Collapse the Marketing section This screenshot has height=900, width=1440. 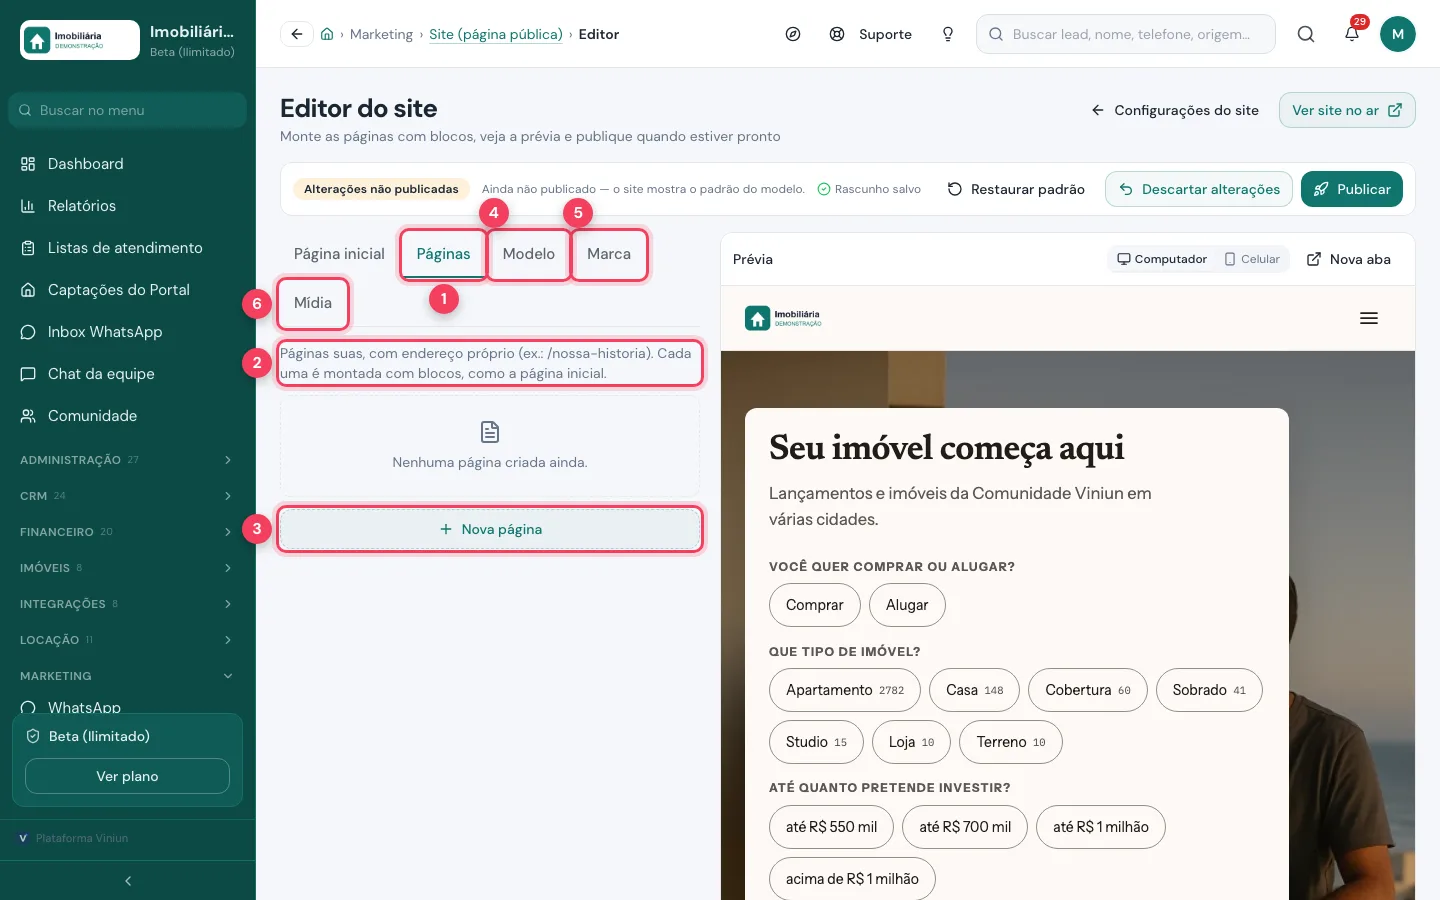click(127, 676)
